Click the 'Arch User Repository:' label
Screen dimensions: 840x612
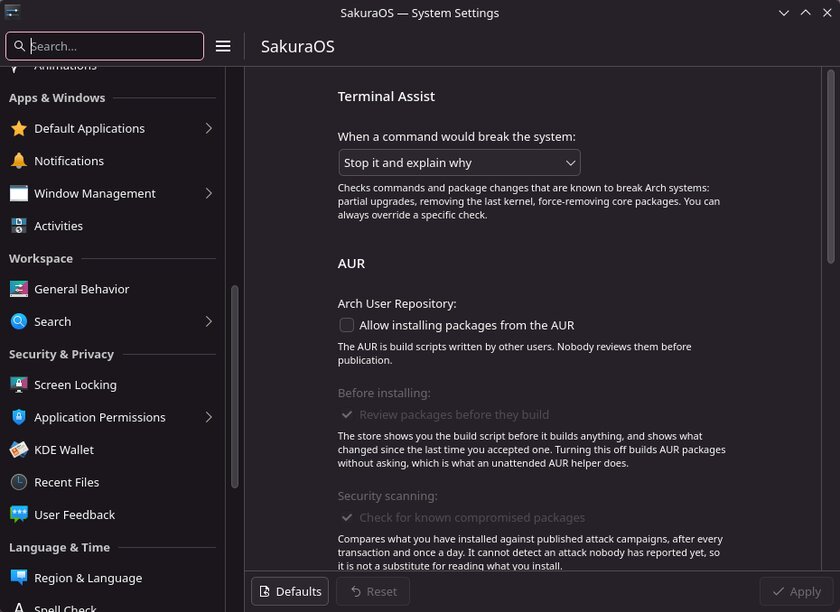tap(397, 303)
